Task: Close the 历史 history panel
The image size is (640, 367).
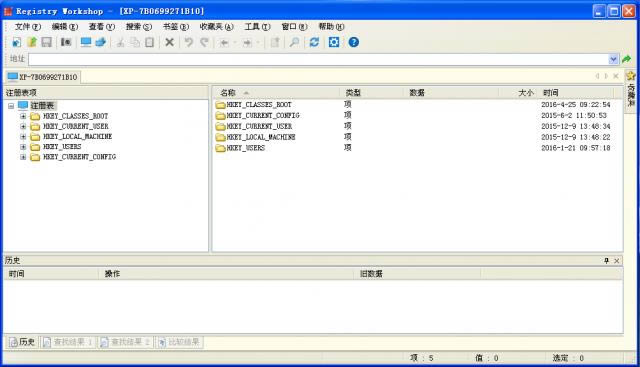Action: coord(617,260)
